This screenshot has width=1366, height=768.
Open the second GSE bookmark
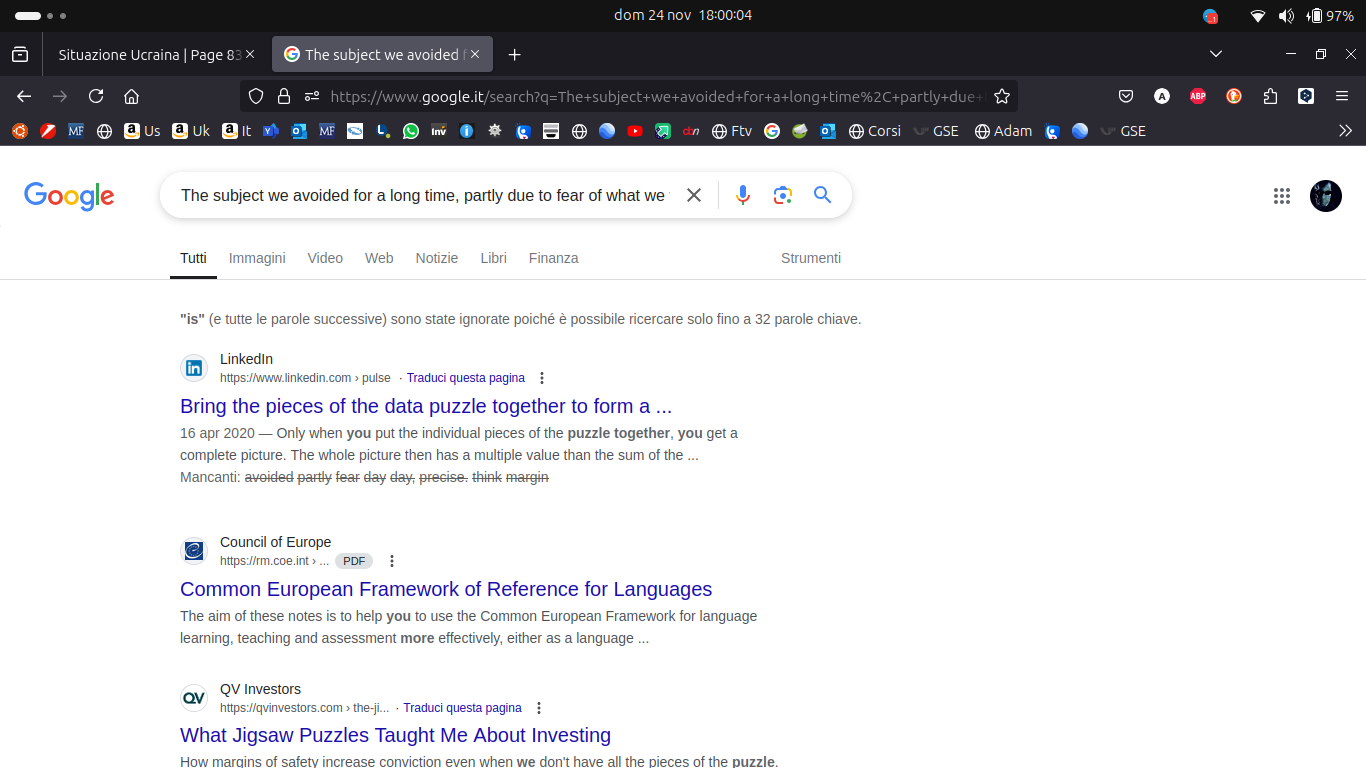click(x=1122, y=131)
